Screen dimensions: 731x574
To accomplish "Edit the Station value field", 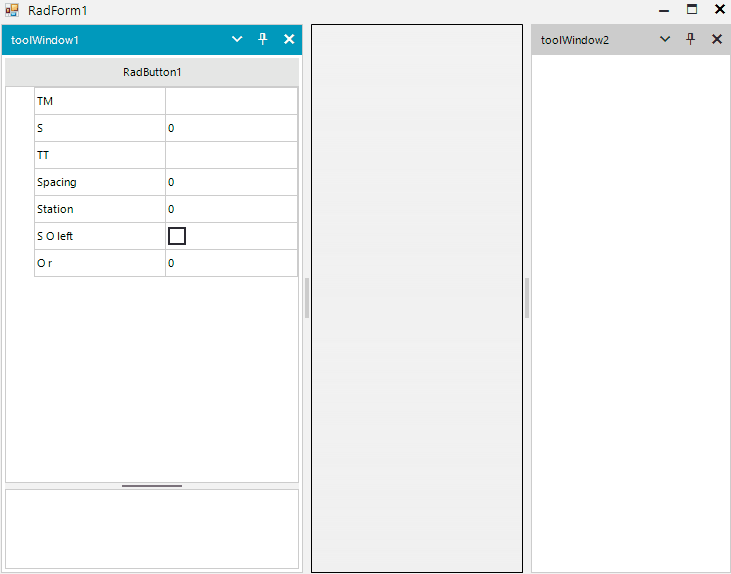I will click(231, 209).
